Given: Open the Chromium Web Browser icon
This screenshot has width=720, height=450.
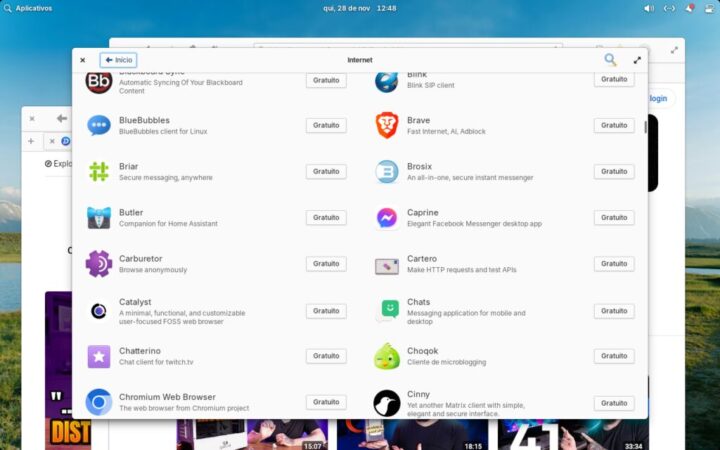Looking at the screenshot, I should pos(99,402).
